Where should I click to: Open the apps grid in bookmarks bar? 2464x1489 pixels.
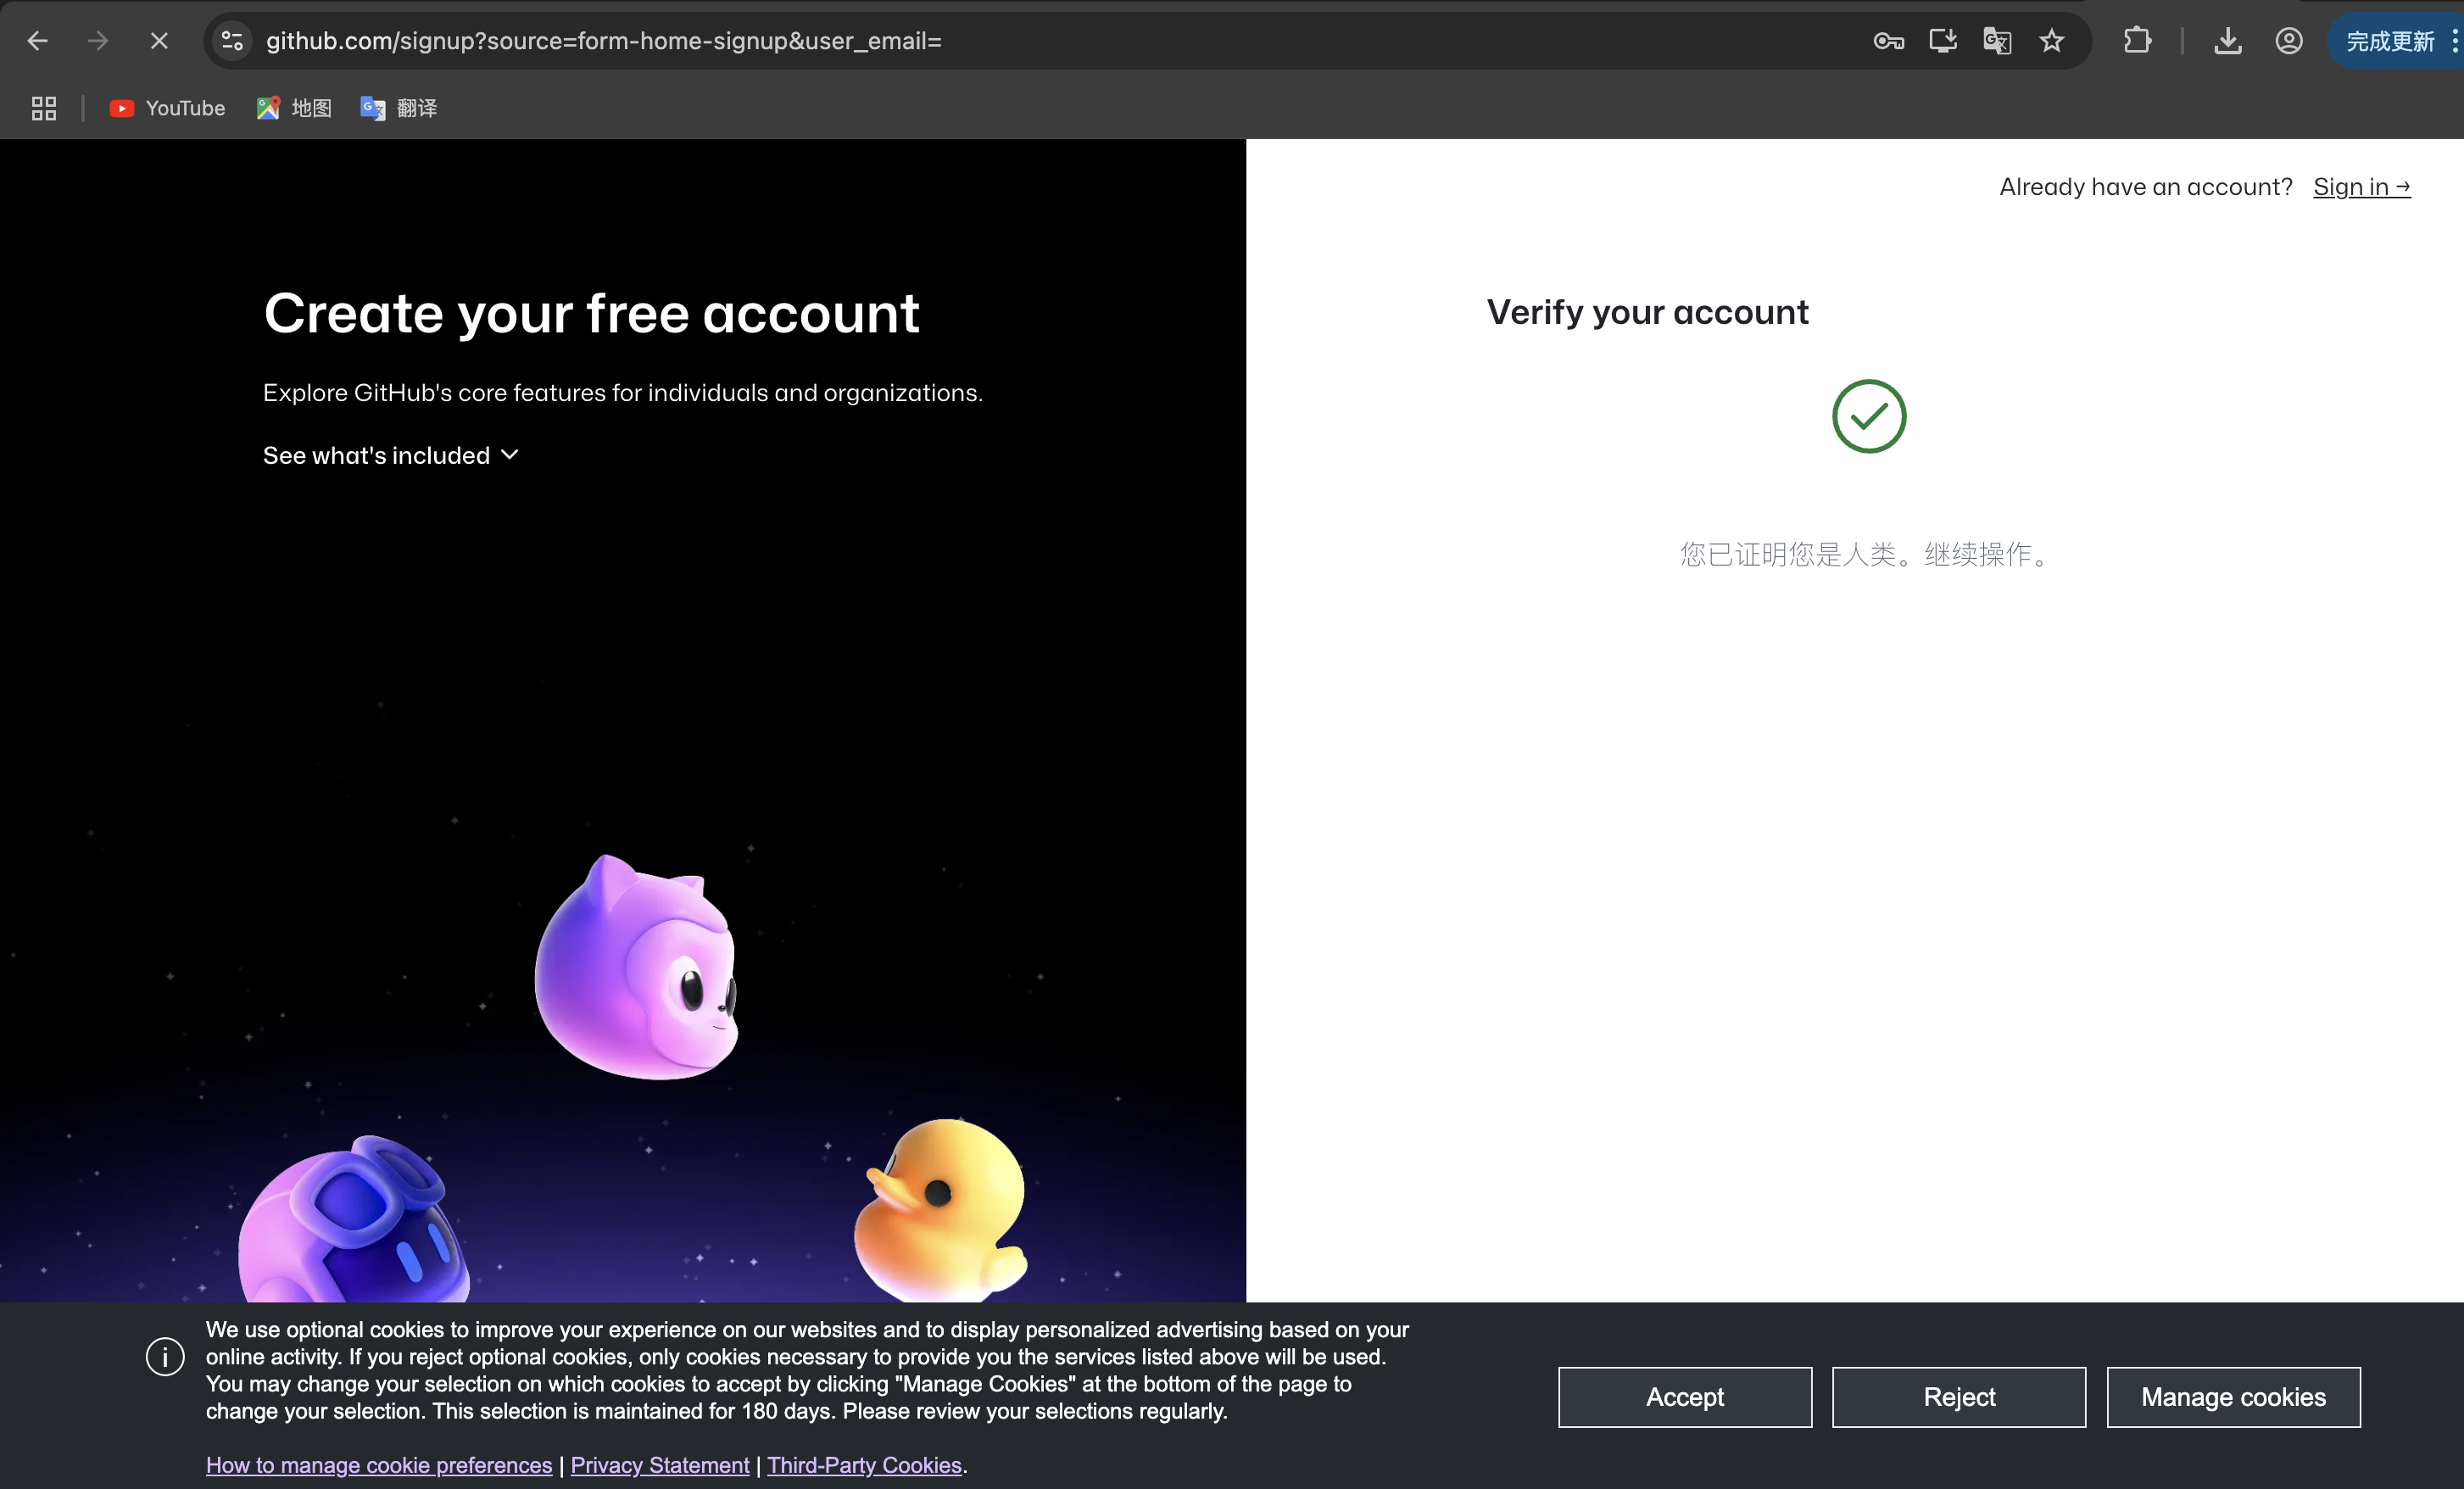tap(44, 108)
